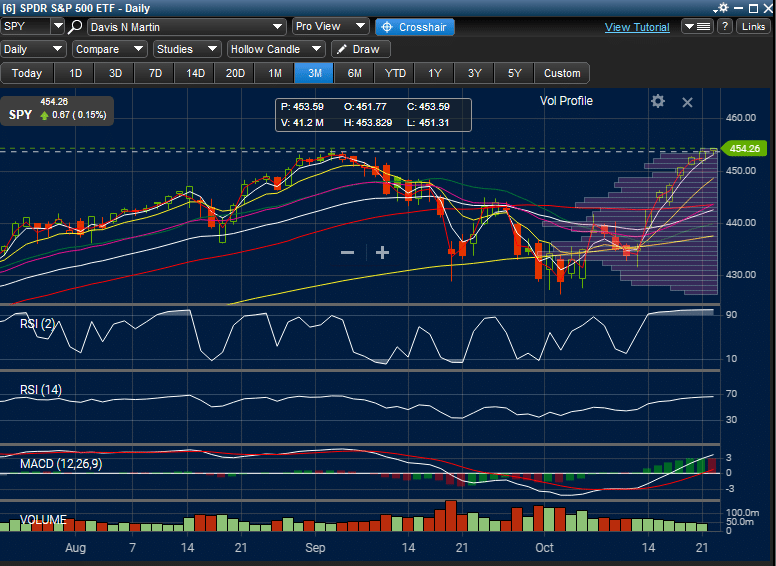Click the symbol search magnifier icon
776x566 pixels.
click(x=74, y=27)
